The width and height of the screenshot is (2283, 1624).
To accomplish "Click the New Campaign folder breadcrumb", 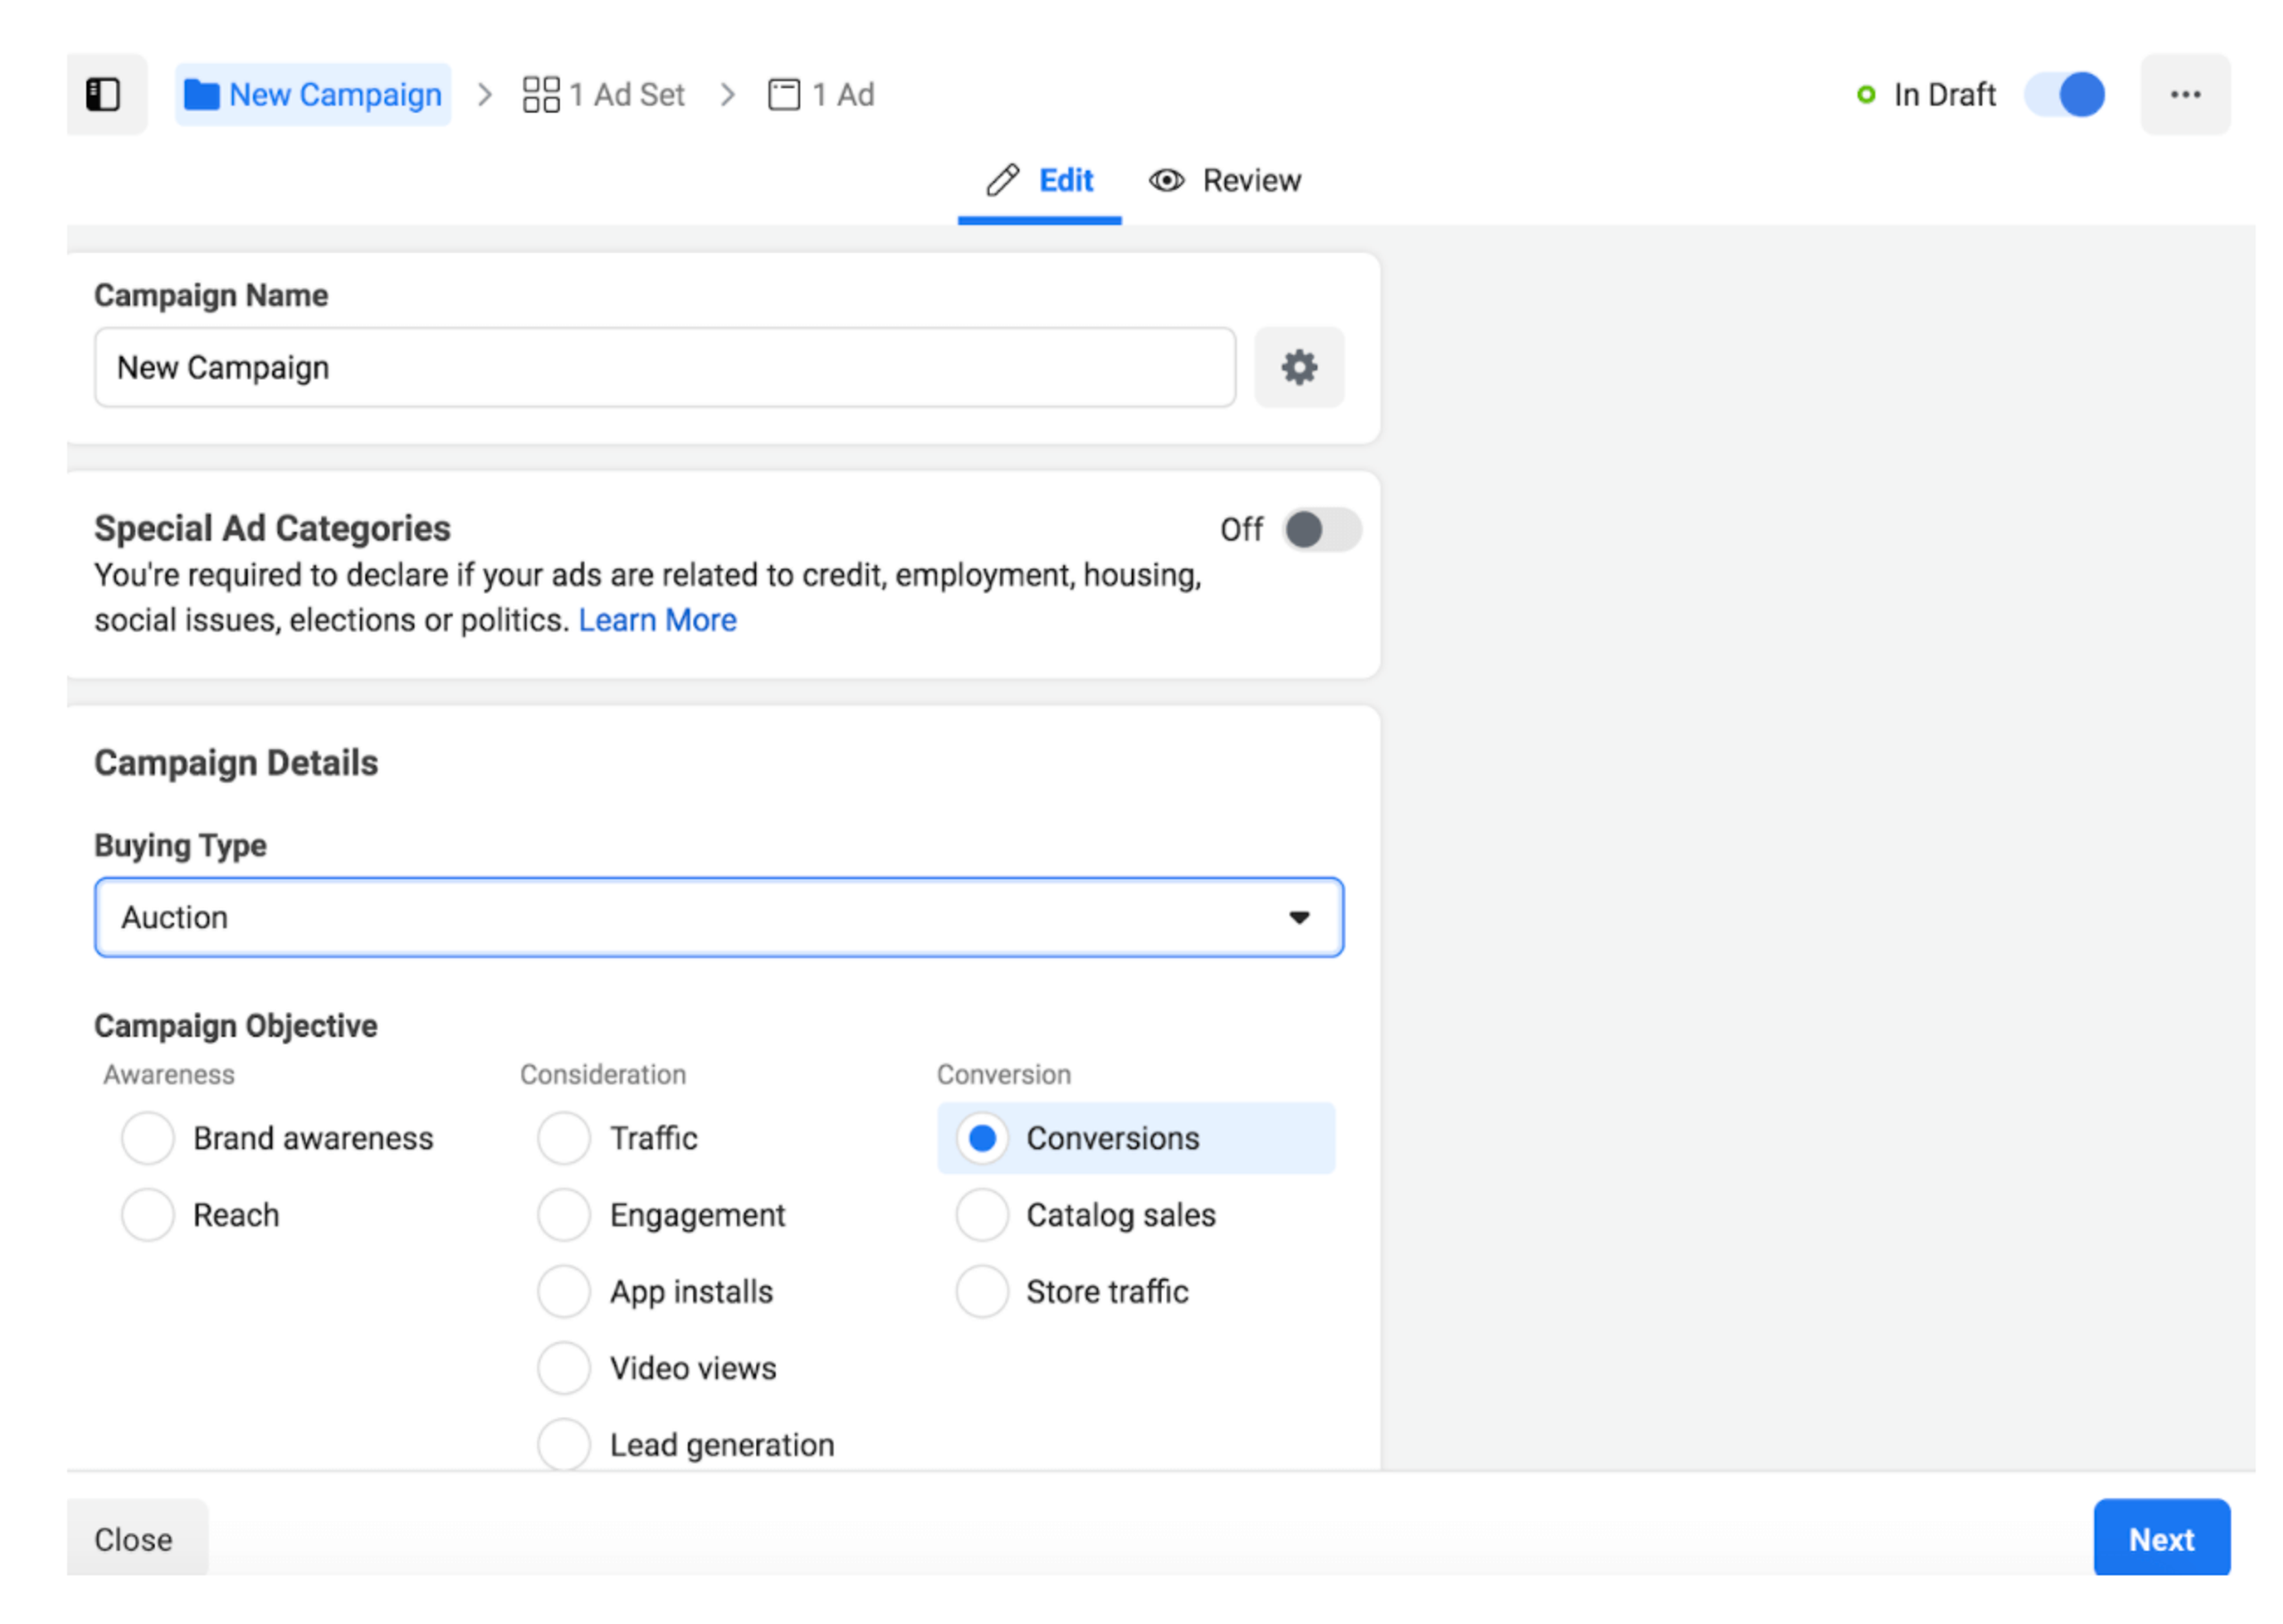I will click(x=314, y=95).
